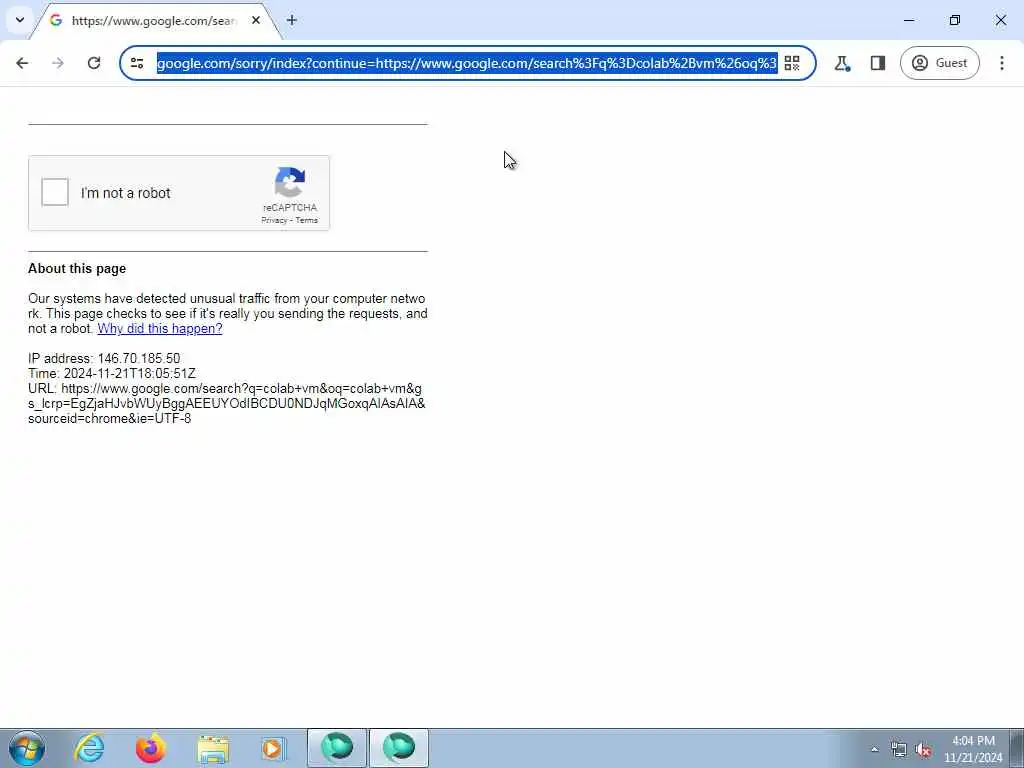Launch Internet Explorer from taskbar
The image size is (1024, 768).
89,748
